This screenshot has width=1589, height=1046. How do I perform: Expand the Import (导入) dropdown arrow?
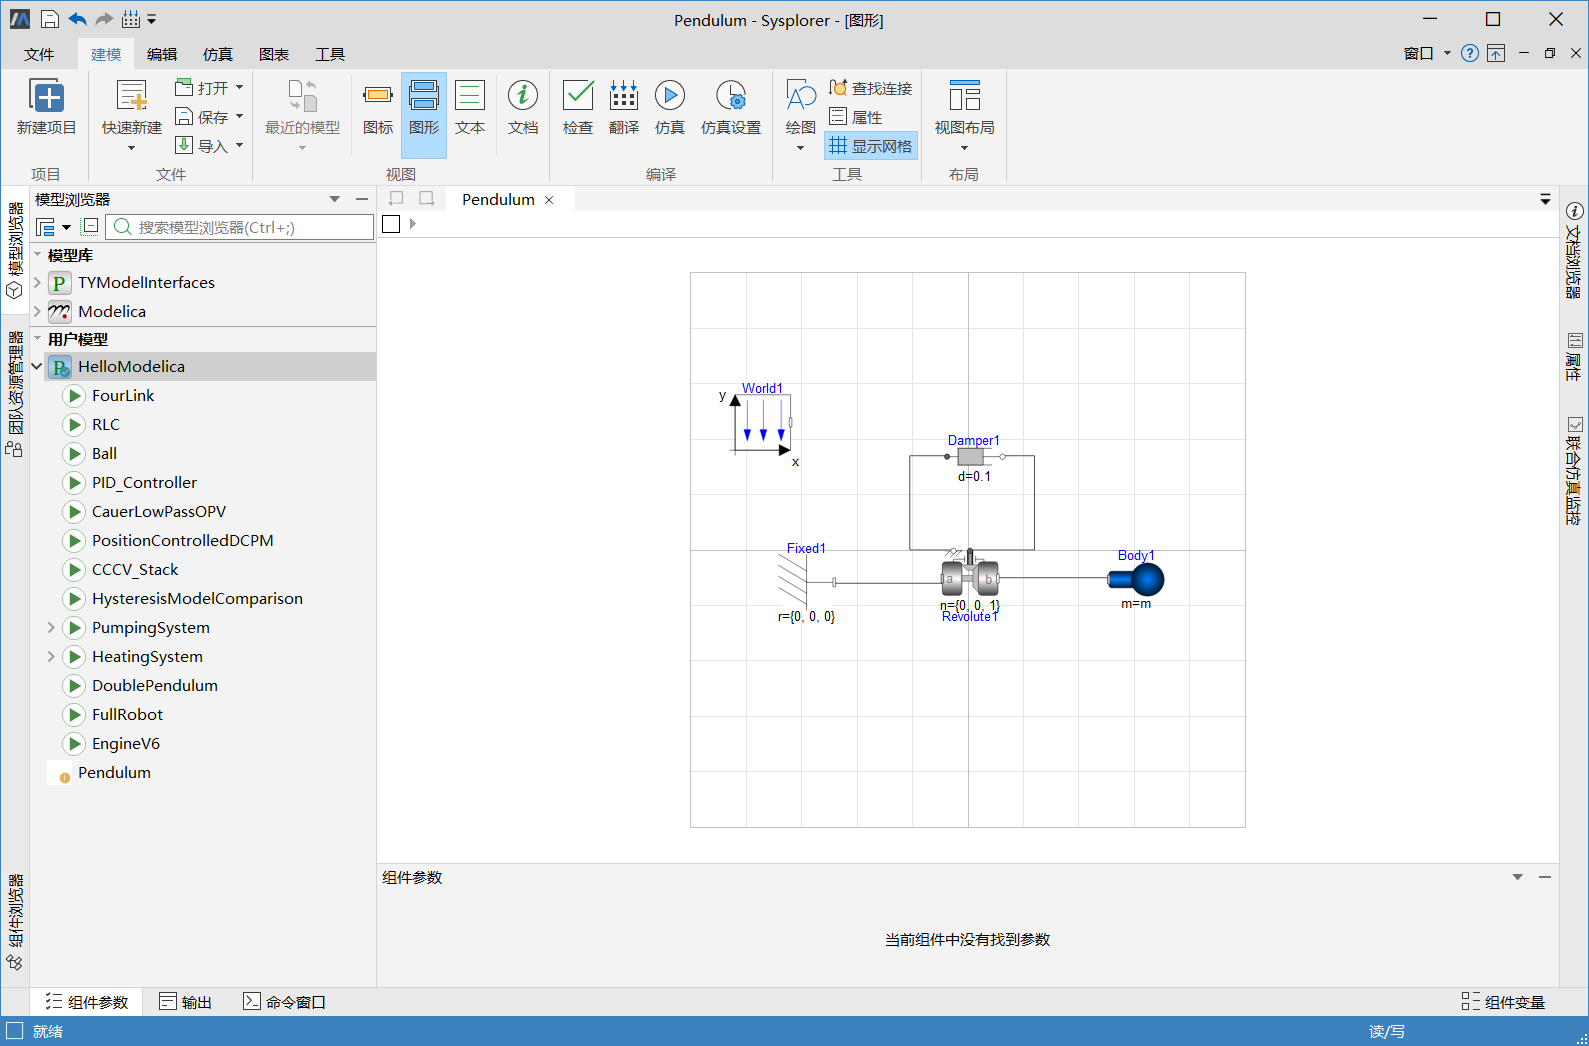tap(239, 145)
